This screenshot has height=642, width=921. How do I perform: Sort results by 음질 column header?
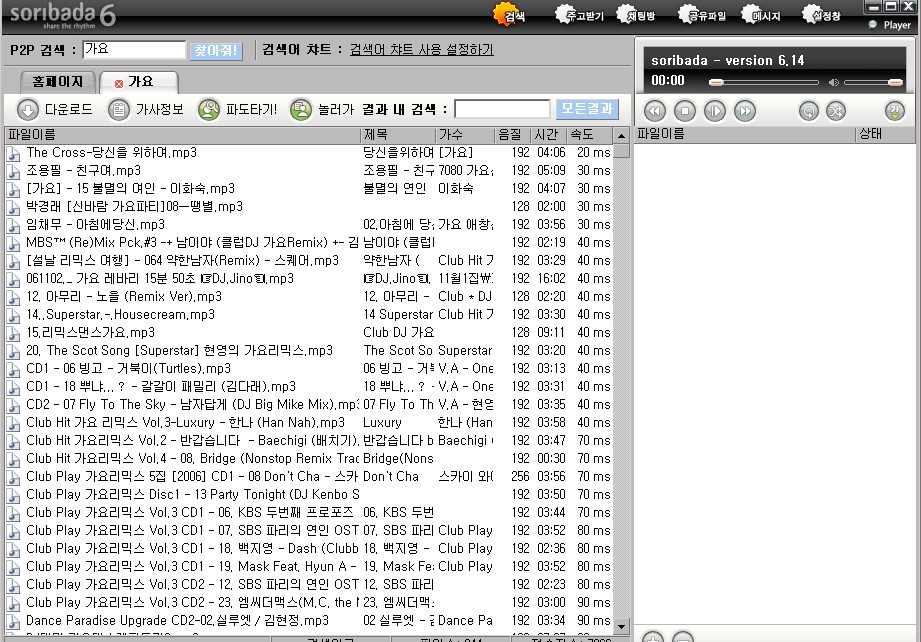513,135
